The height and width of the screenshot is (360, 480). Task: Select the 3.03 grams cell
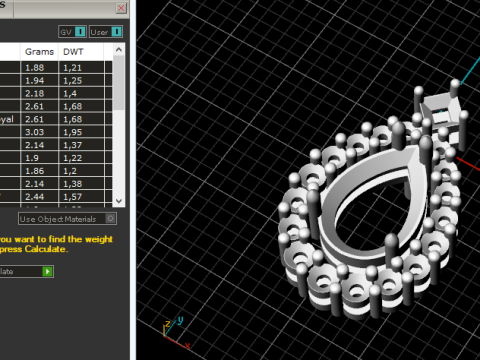click(39, 132)
